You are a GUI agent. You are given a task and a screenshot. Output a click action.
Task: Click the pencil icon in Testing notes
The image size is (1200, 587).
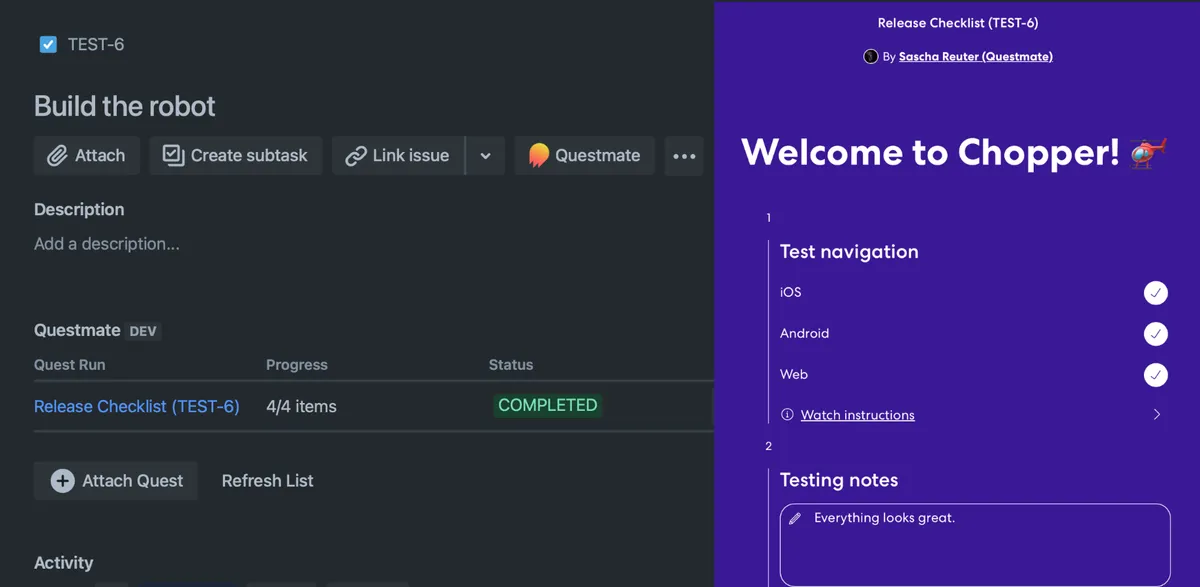pos(795,518)
